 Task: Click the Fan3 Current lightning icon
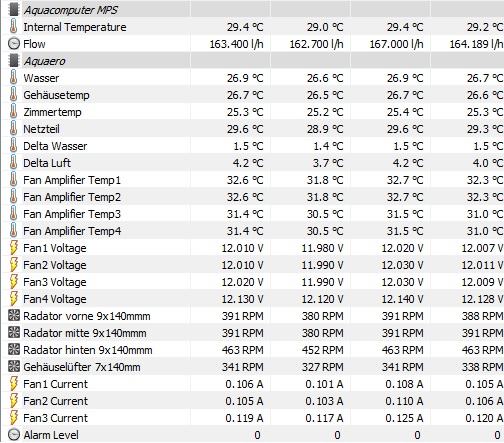pyautogui.click(x=14, y=418)
